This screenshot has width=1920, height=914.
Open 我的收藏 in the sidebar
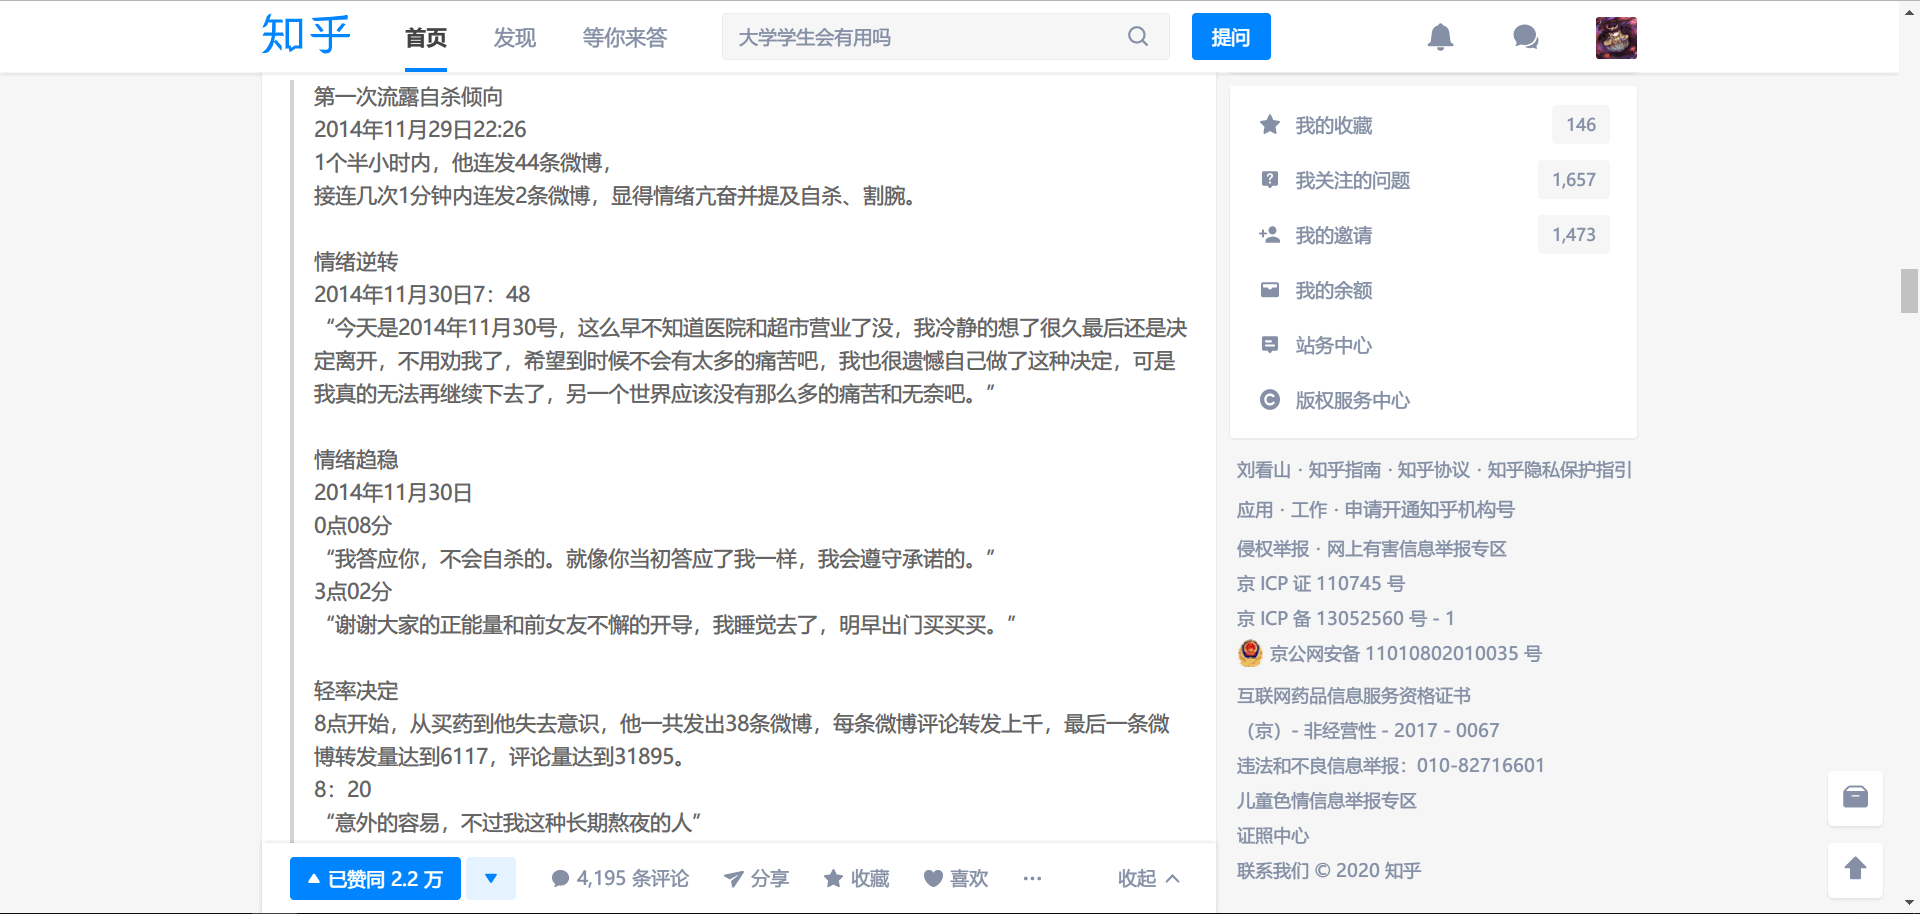tap(1333, 125)
